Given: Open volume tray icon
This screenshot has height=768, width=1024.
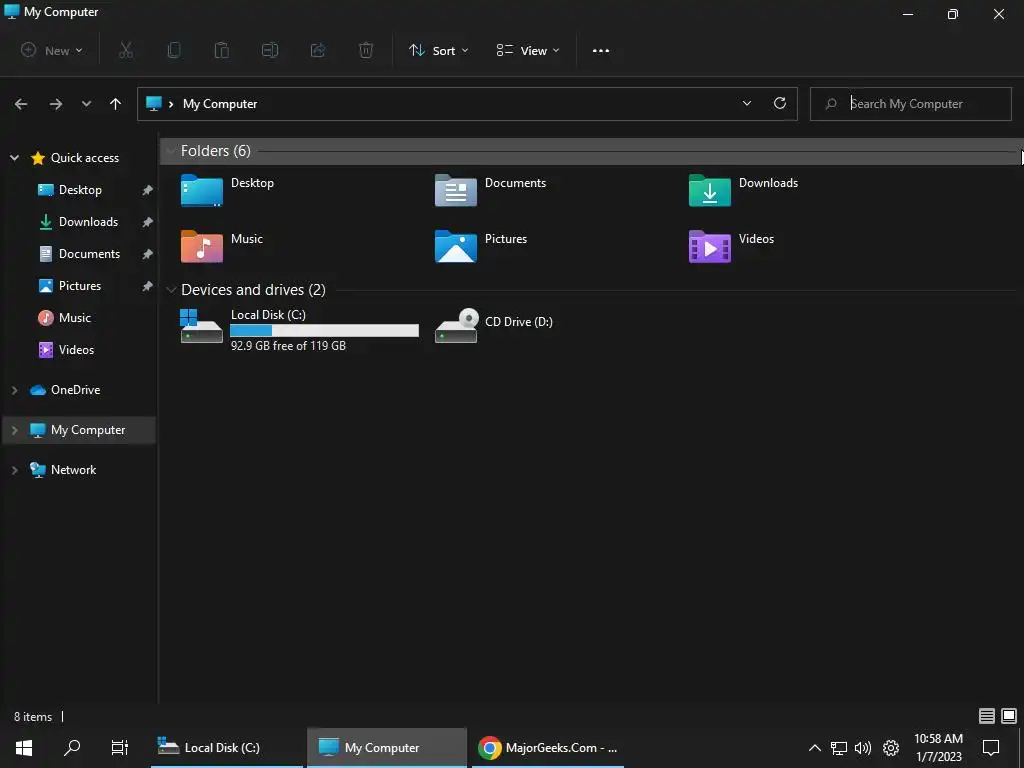Looking at the screenshot, I should [863, 748].
